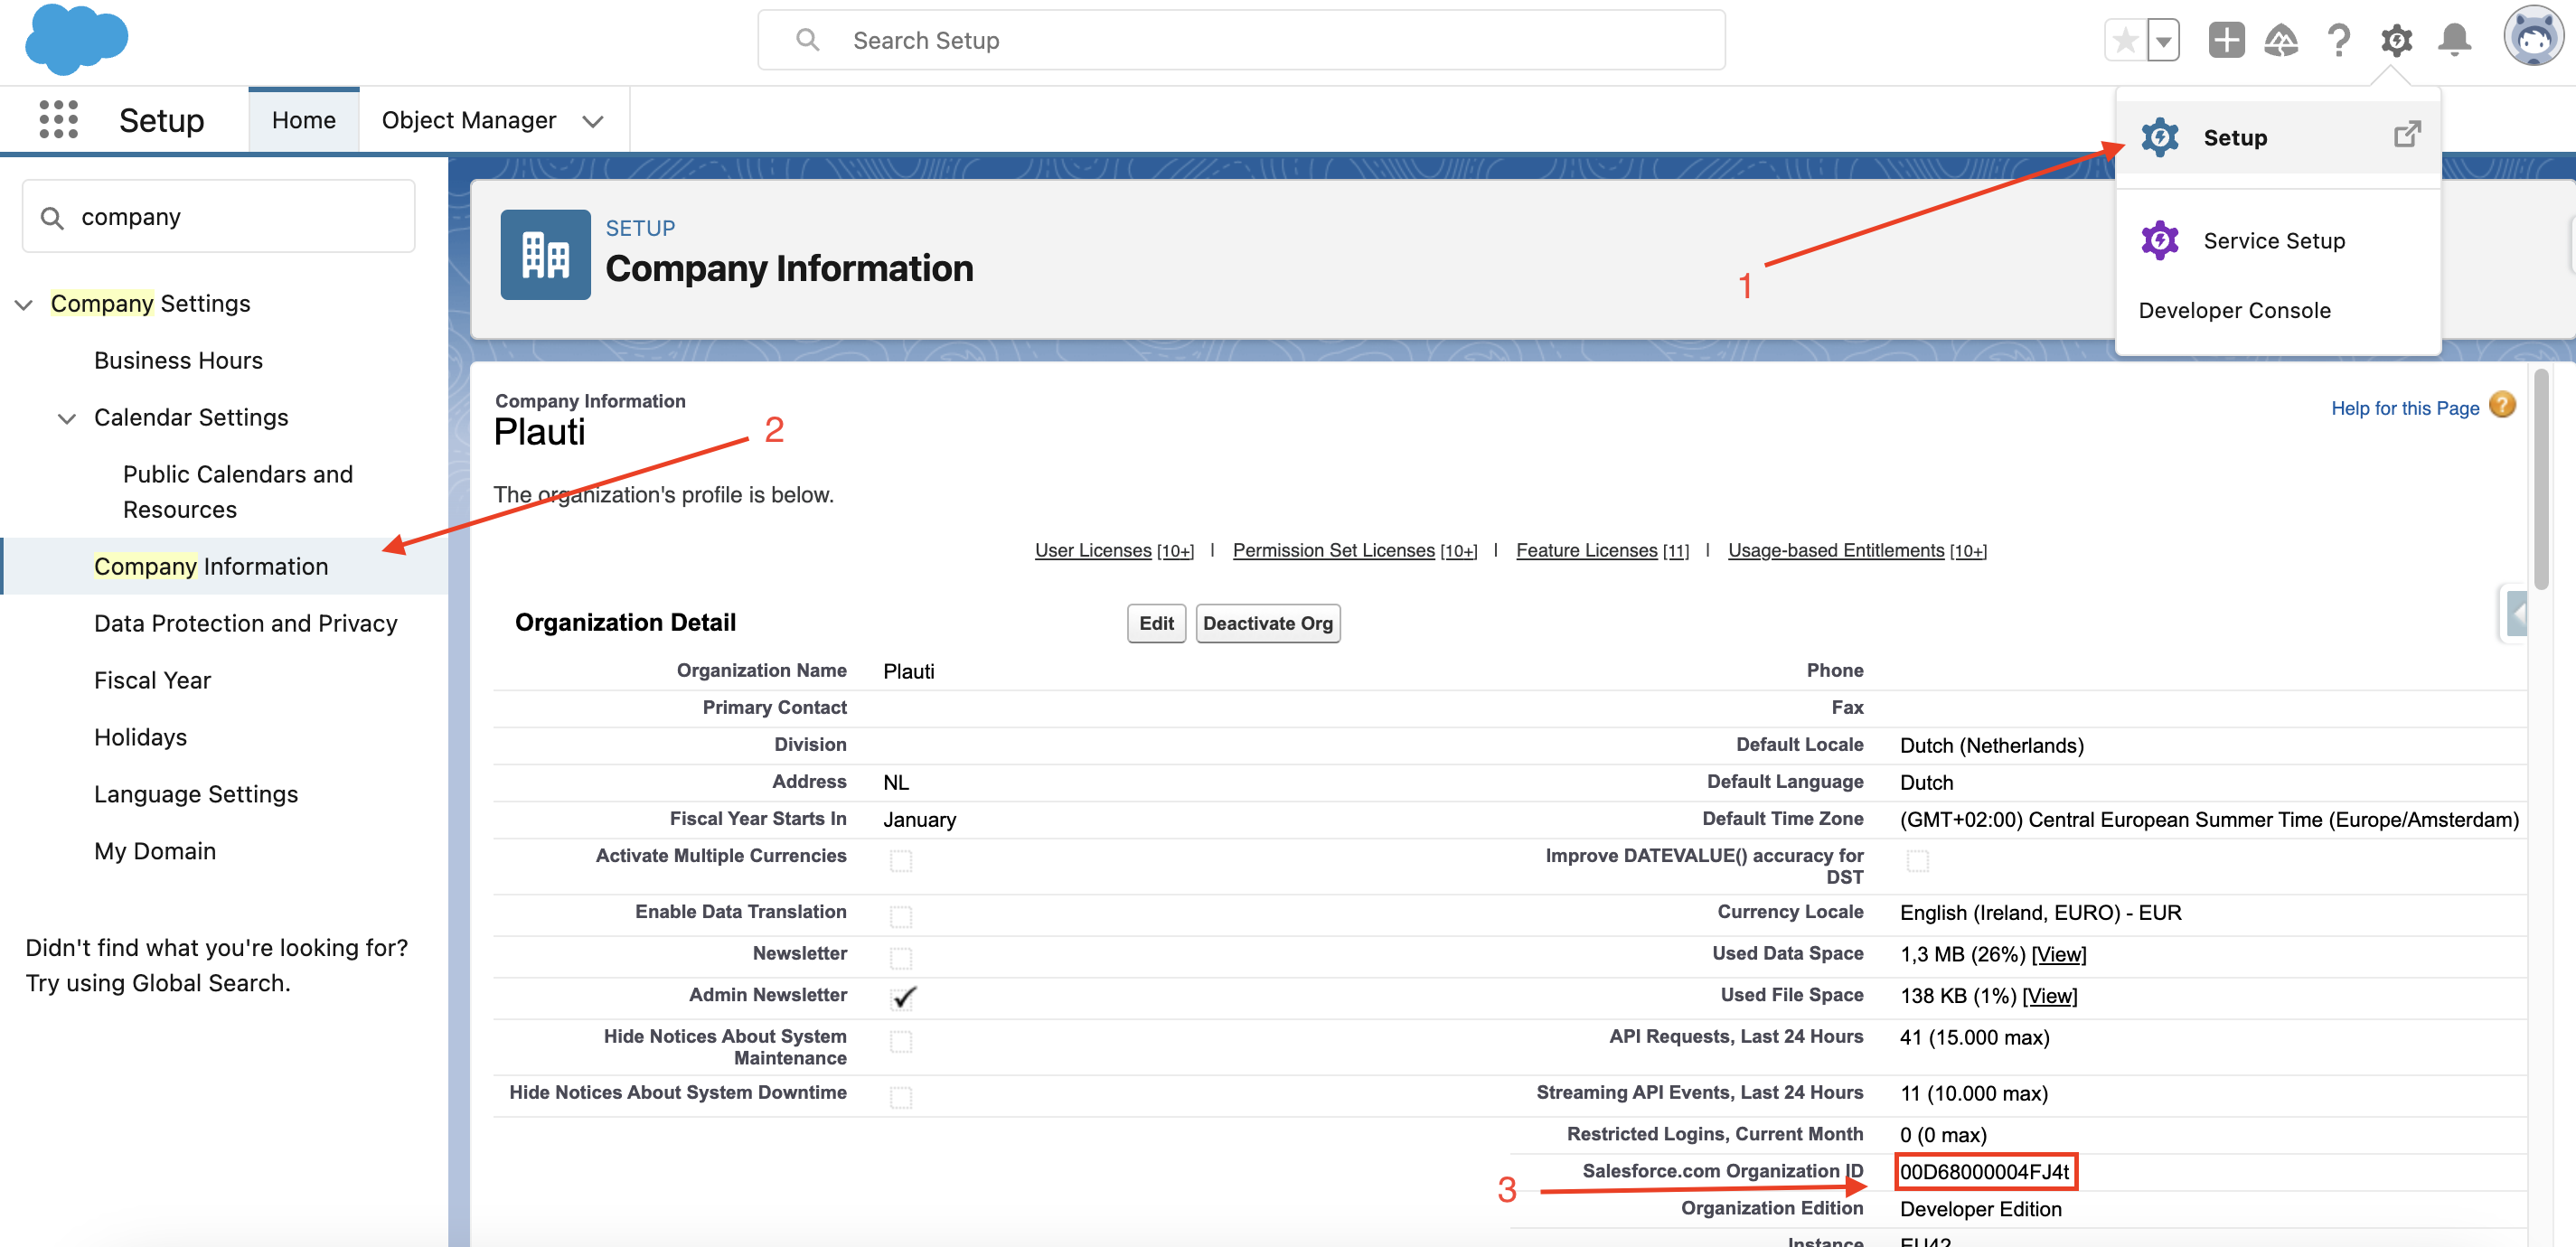Click the Favorites star icon
The image size is (2576, 1247).
[x=2125, y=41]
